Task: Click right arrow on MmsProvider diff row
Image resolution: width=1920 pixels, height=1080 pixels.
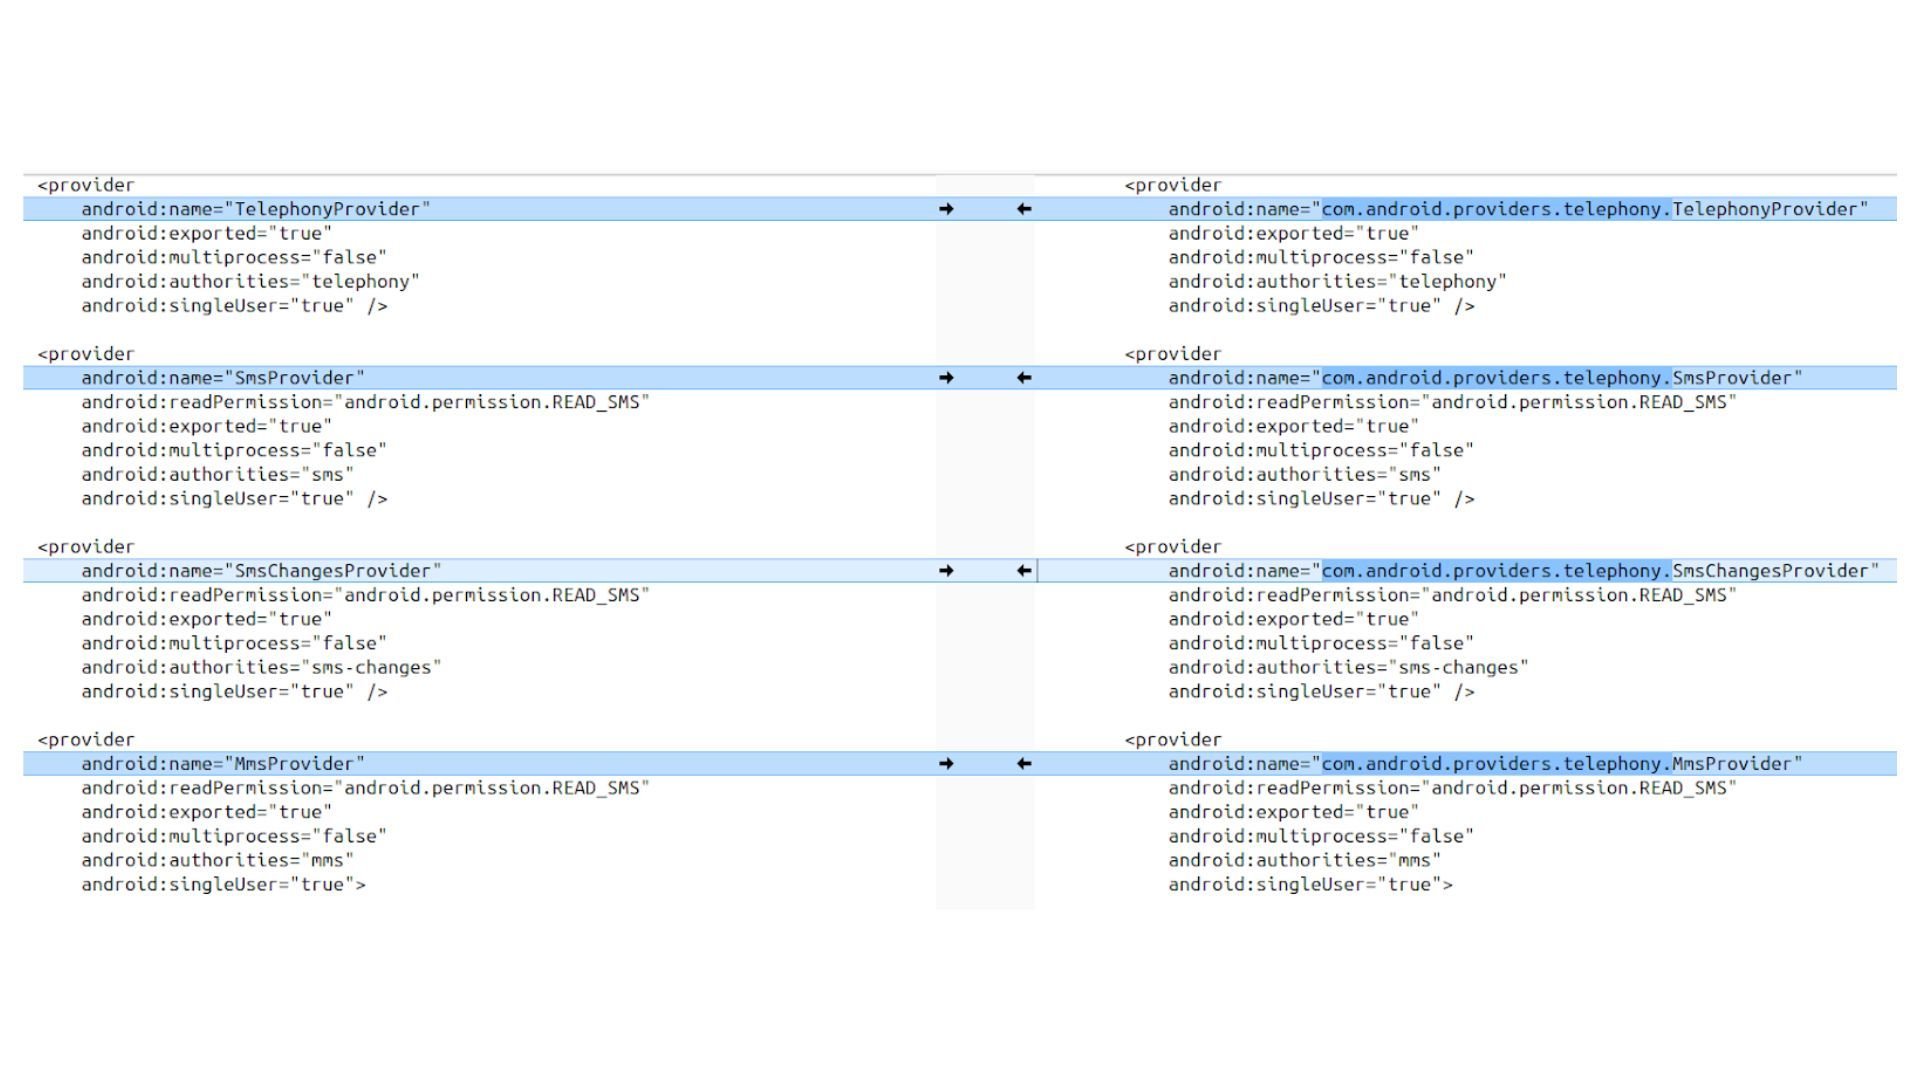Action: (x=946, y=764)
